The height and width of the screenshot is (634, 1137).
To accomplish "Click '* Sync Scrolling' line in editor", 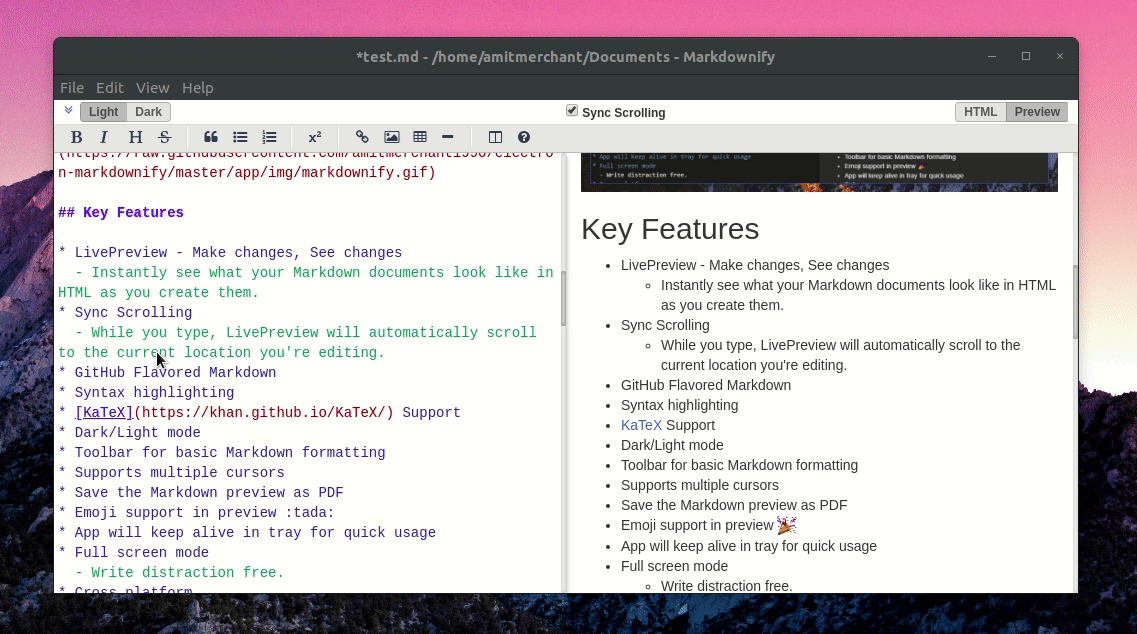I will point(125,313).
